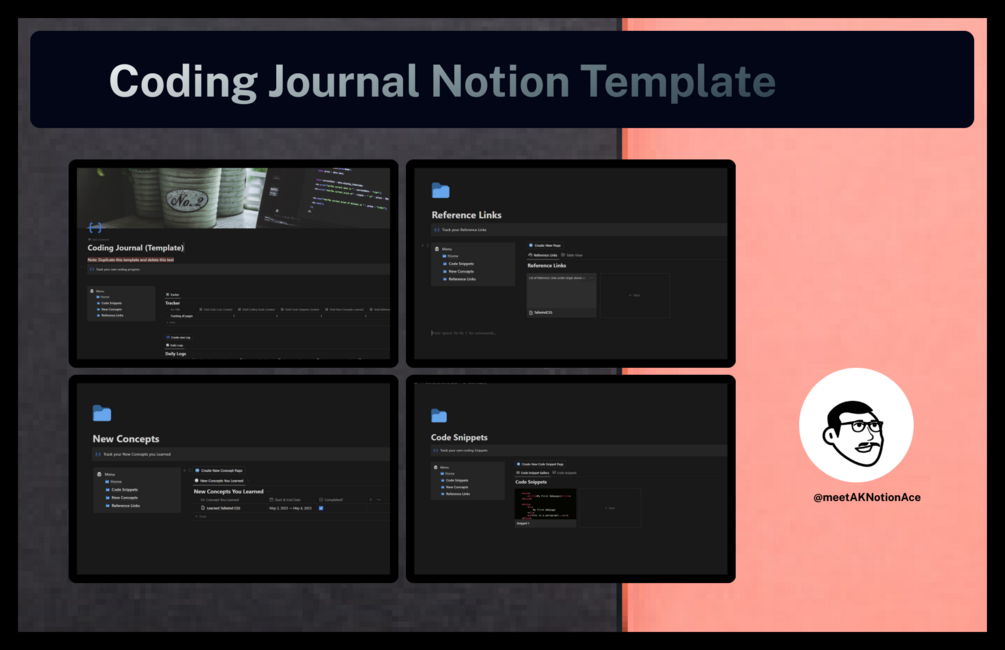The height and width of the screenshot is (650, 1005).
Task: Open Home in the Coding Journal page menu
Action: pyautogui.click(x=103, y=297)
